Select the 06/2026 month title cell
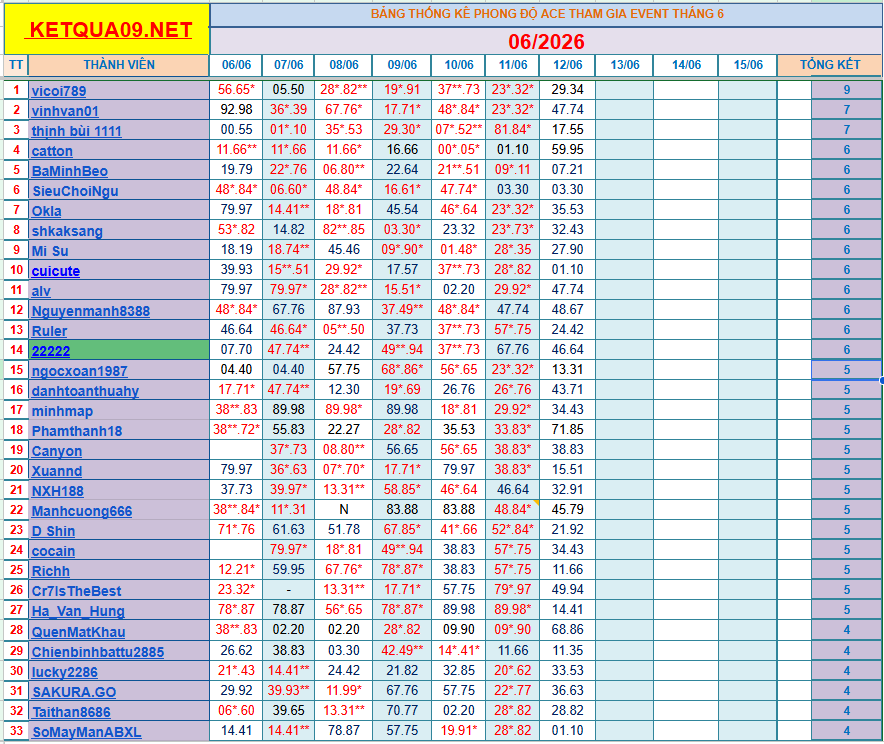Image resolution: width=884 pixels, height=744 pixels. [546, 42]
